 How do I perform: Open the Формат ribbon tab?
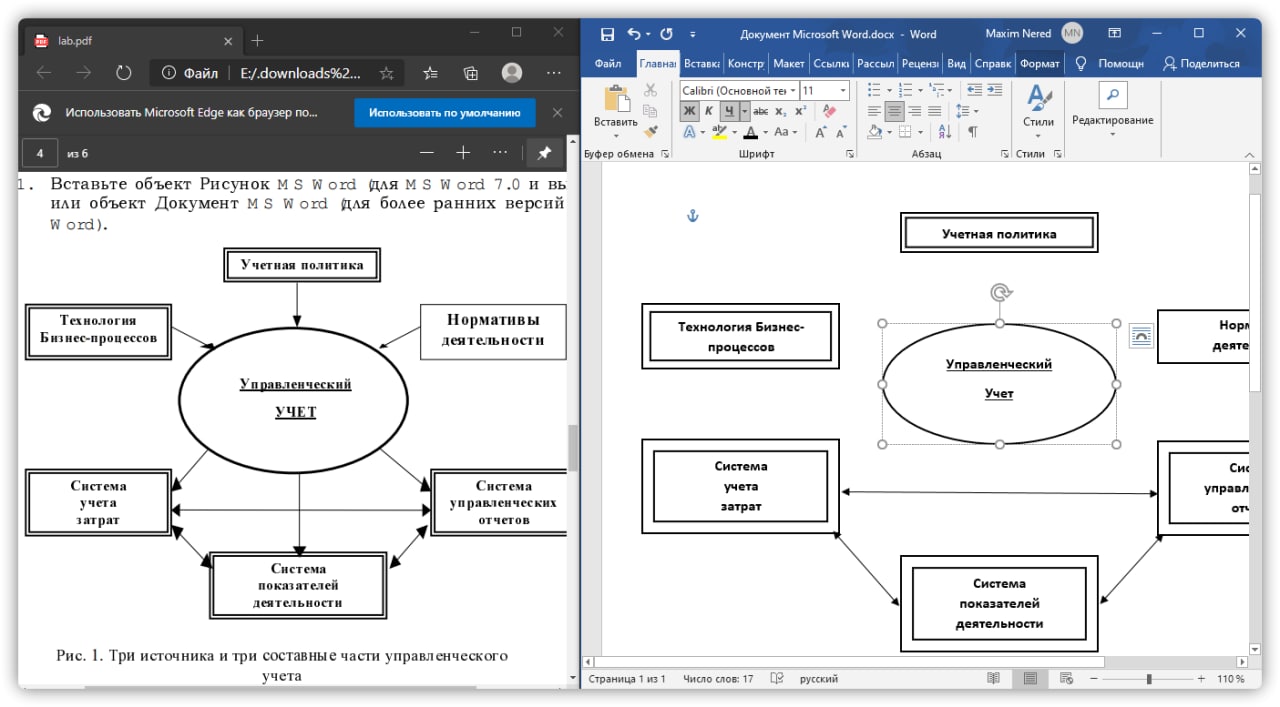click(1040, 63)
